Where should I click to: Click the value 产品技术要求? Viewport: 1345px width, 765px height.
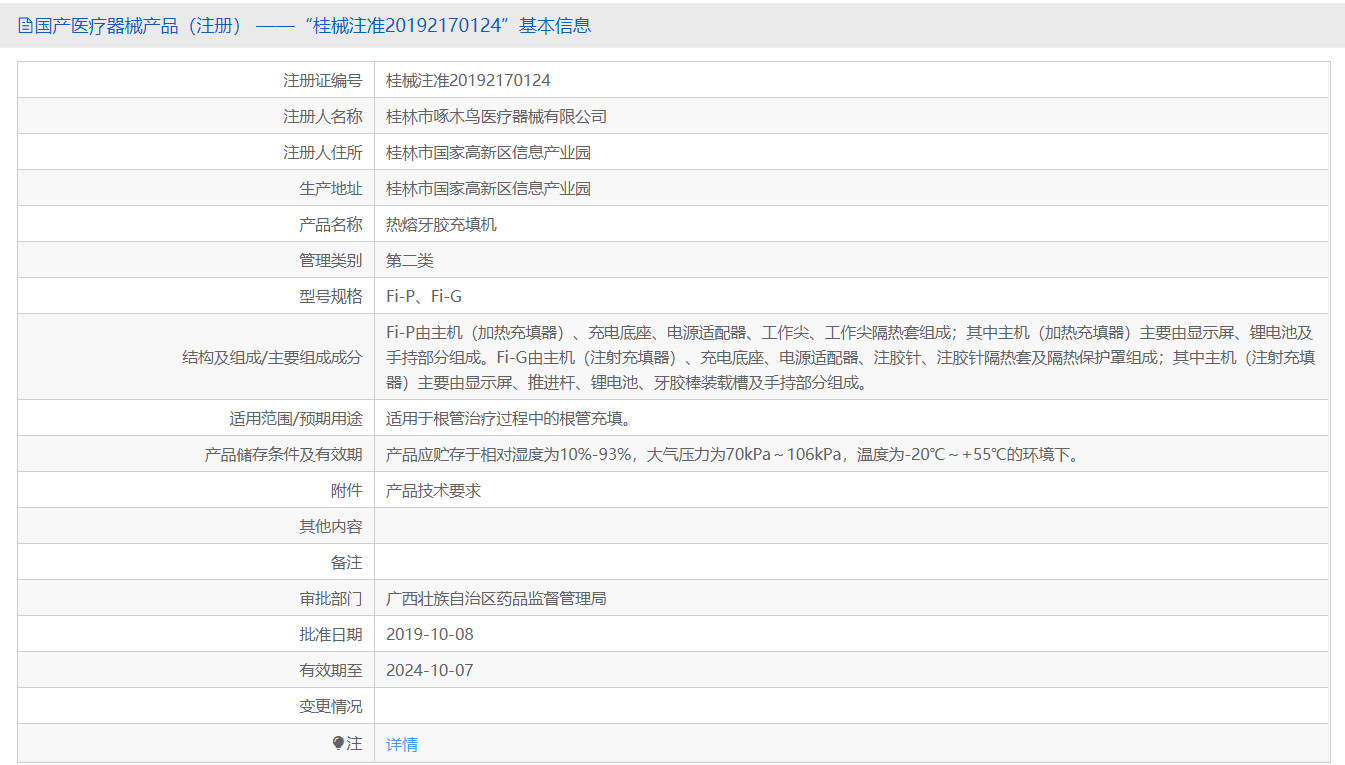[433, 490]
